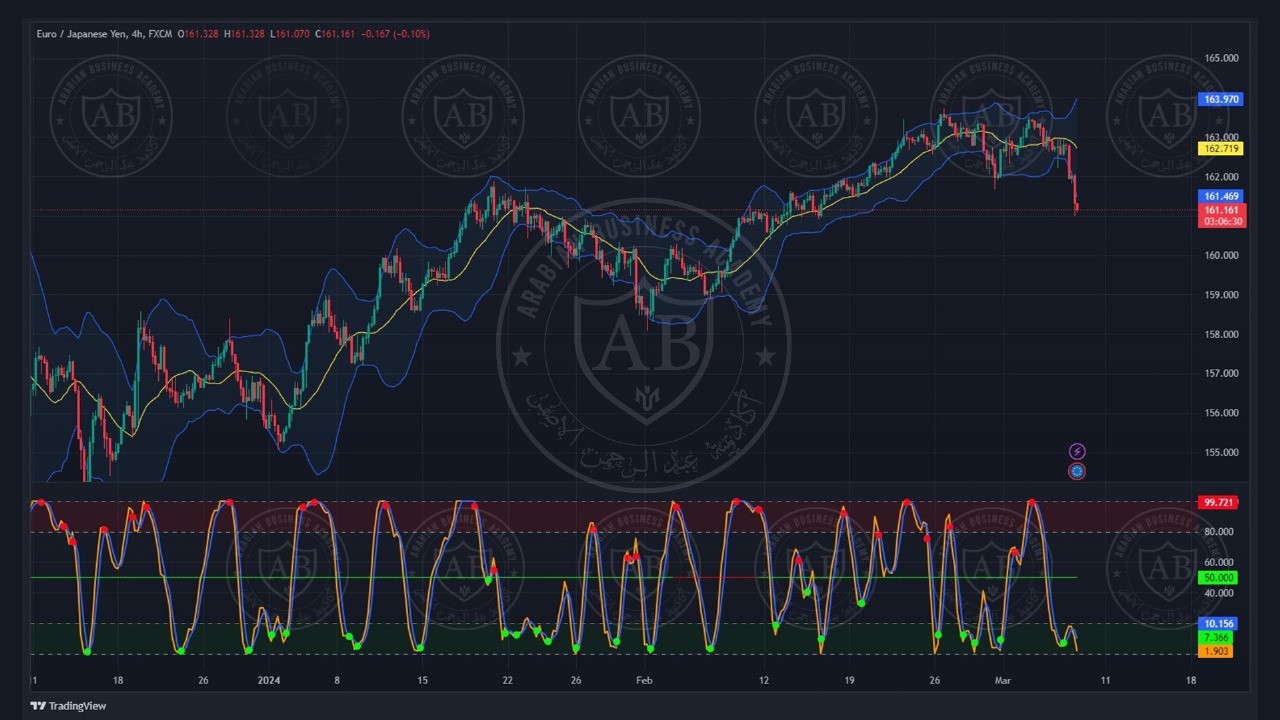Click the TradingView logo
The width and height of the screenshot is (1280, 720).
pos(68,706)
